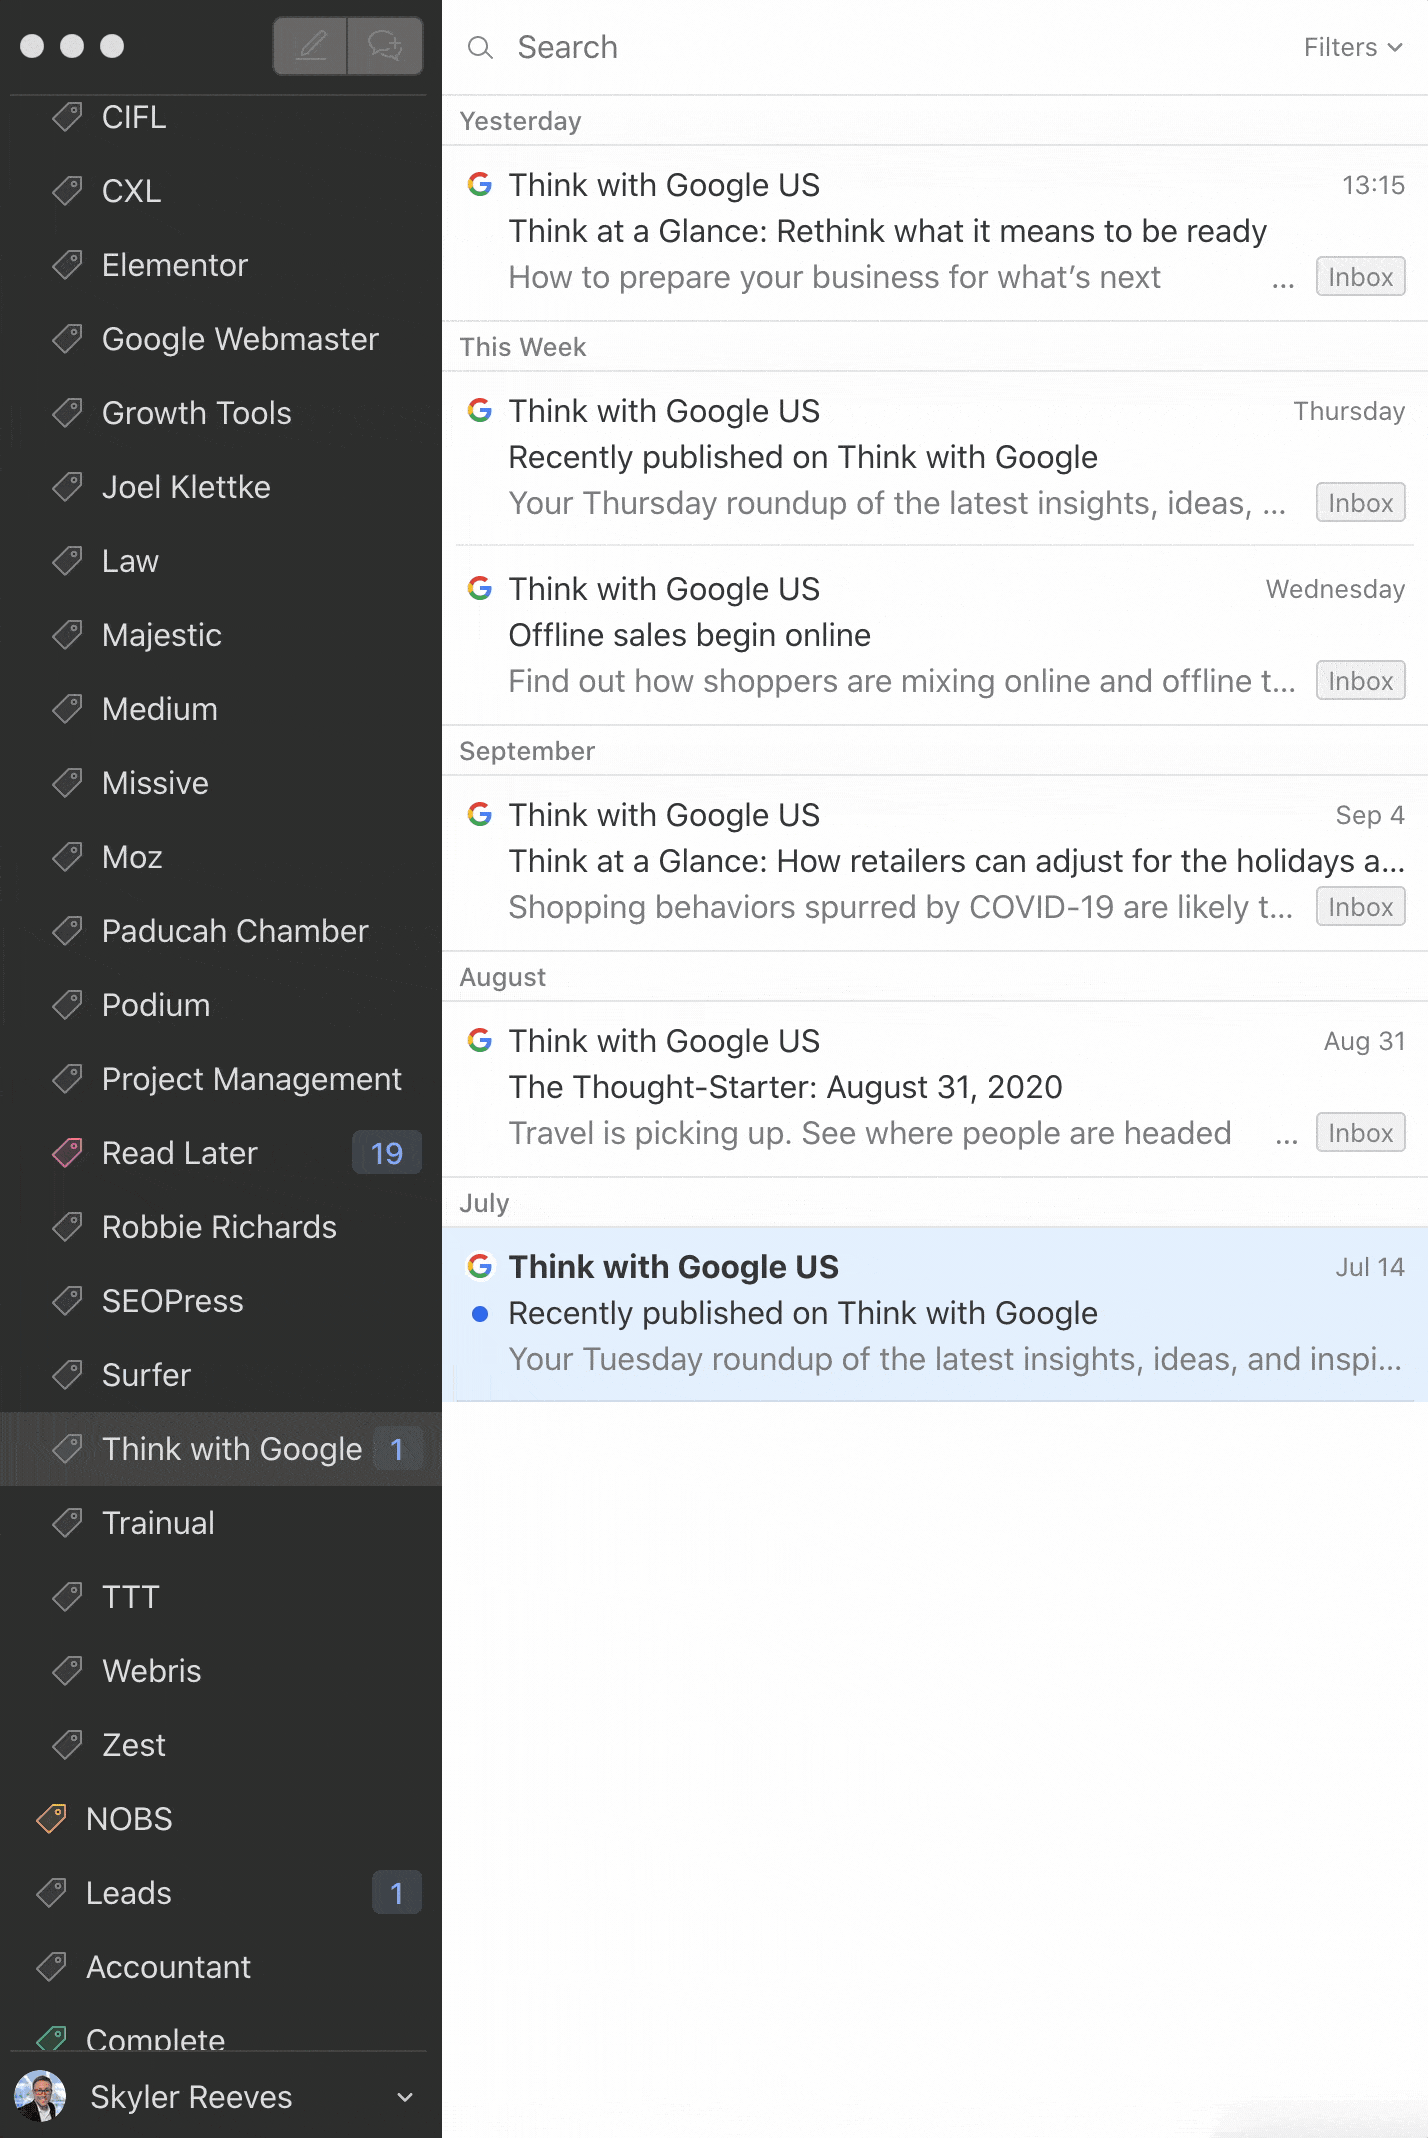
Task: Click the search magnifier icon
Action: coord(481,47)
